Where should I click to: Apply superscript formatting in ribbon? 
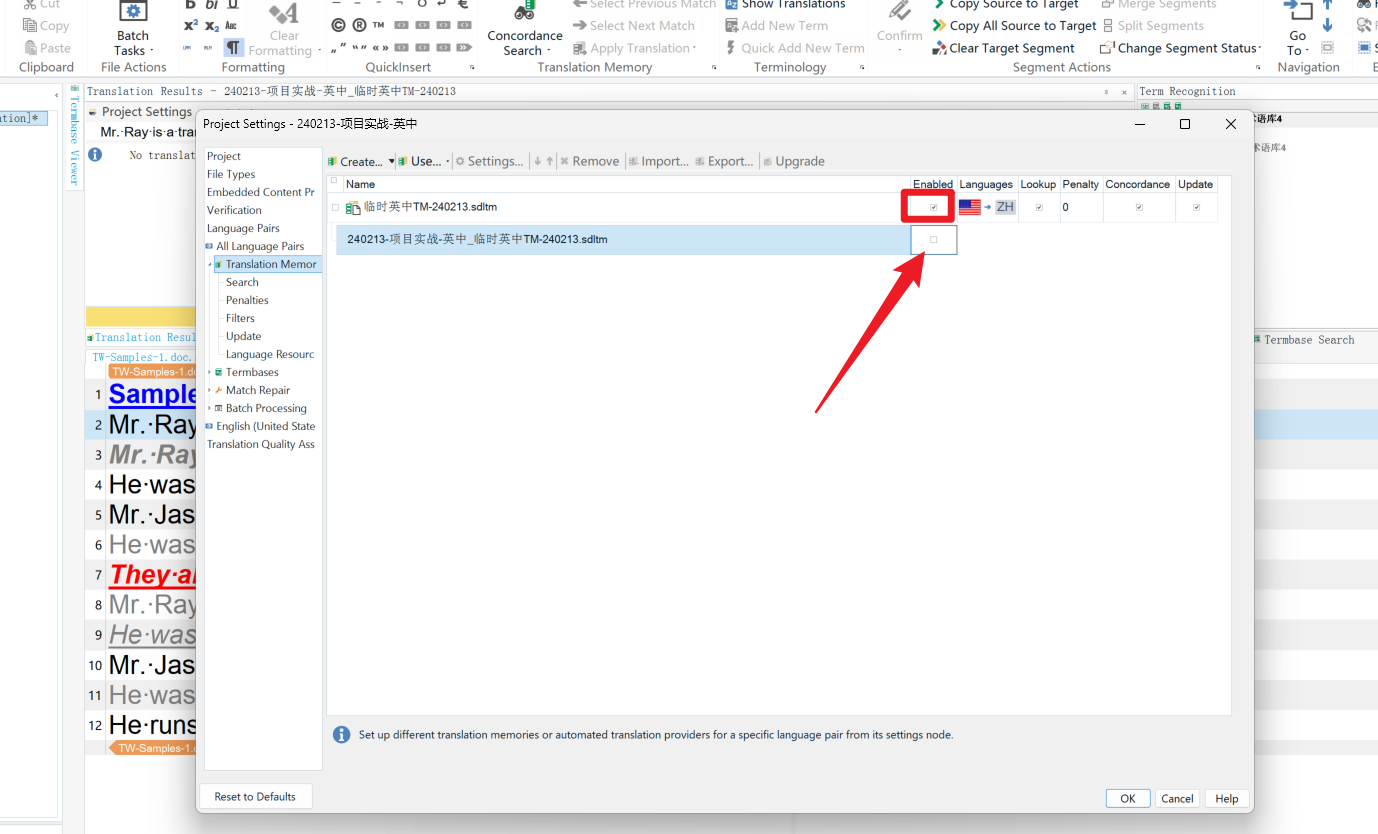click(190, 26)
